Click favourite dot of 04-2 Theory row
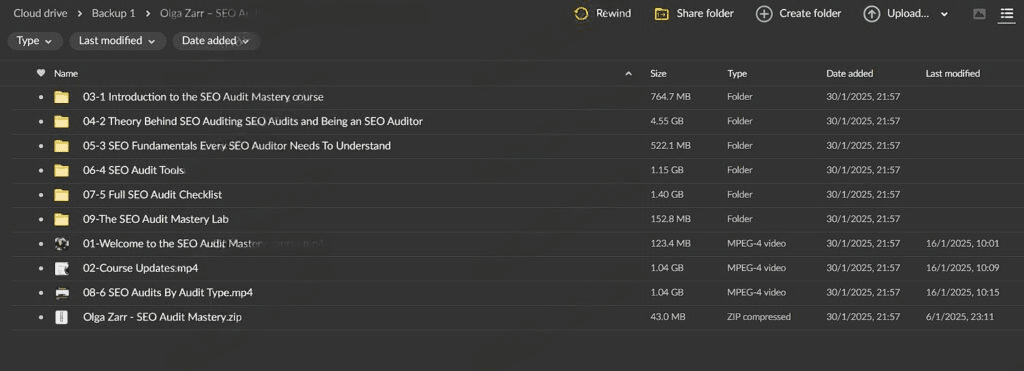Image resolution: width=1024 pixels, height=371 pixels. 41,121
